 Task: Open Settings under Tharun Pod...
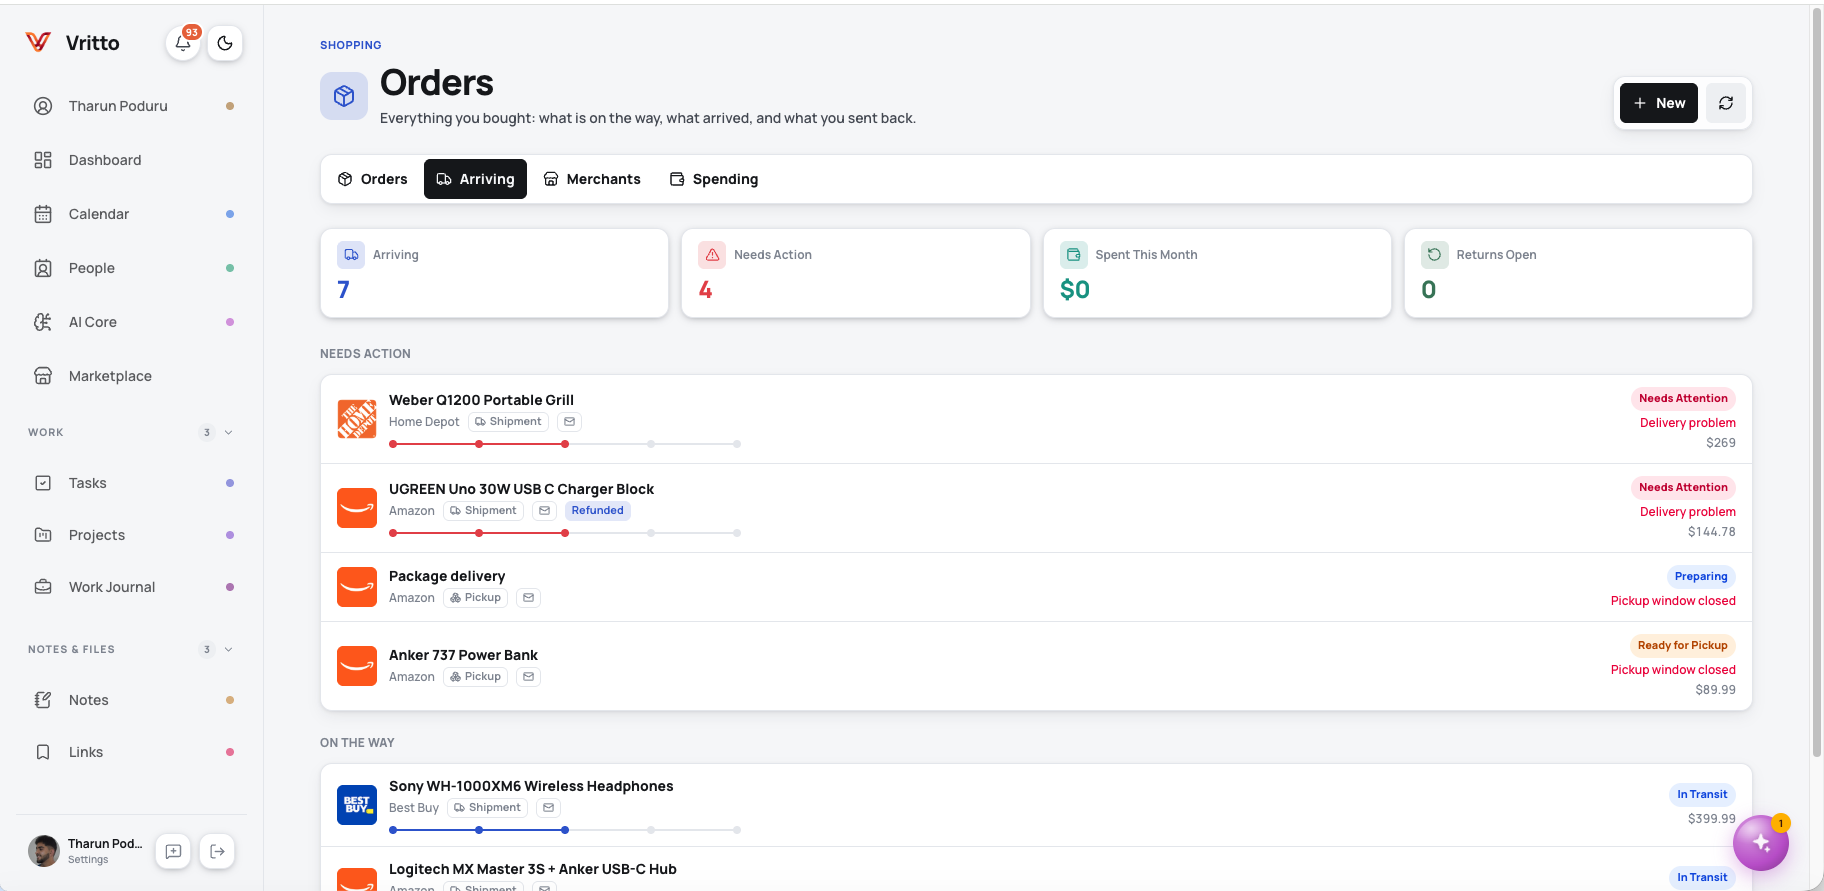click(88, 860)
